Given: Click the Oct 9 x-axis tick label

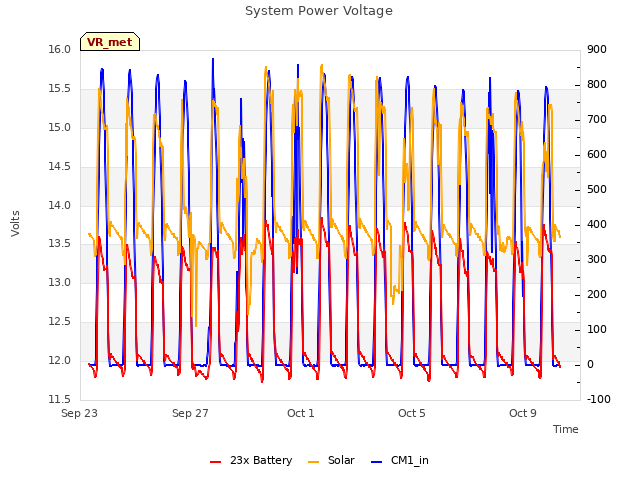Looking at the screenshot, I should pos(523,413).
